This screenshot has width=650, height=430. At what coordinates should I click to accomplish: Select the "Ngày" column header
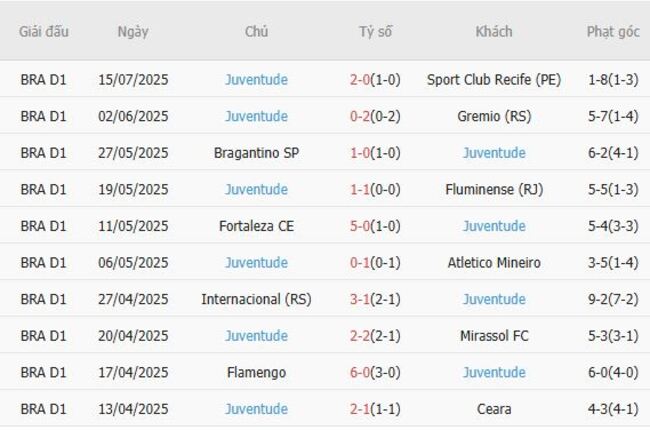tap(133, 31)
